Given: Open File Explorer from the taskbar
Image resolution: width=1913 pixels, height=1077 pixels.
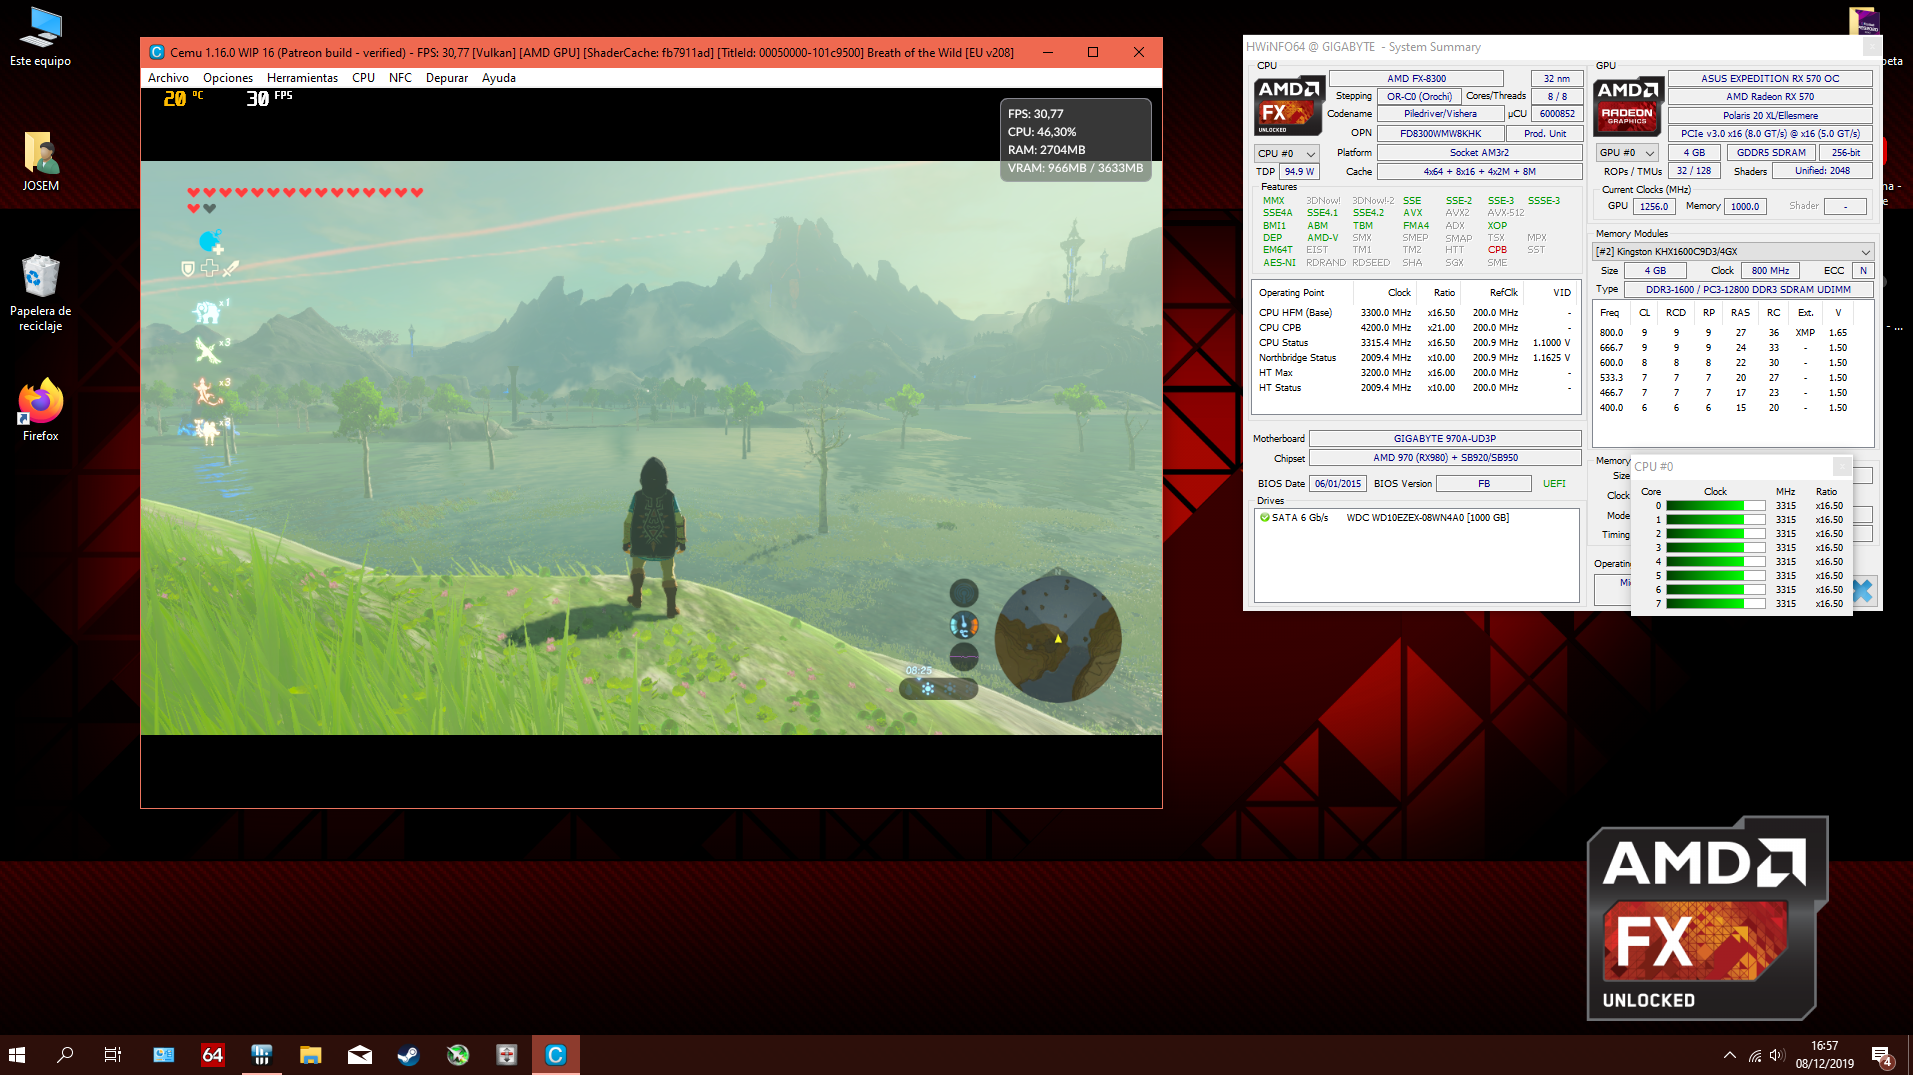Looking at the screenshot, I should [310, 1055].
